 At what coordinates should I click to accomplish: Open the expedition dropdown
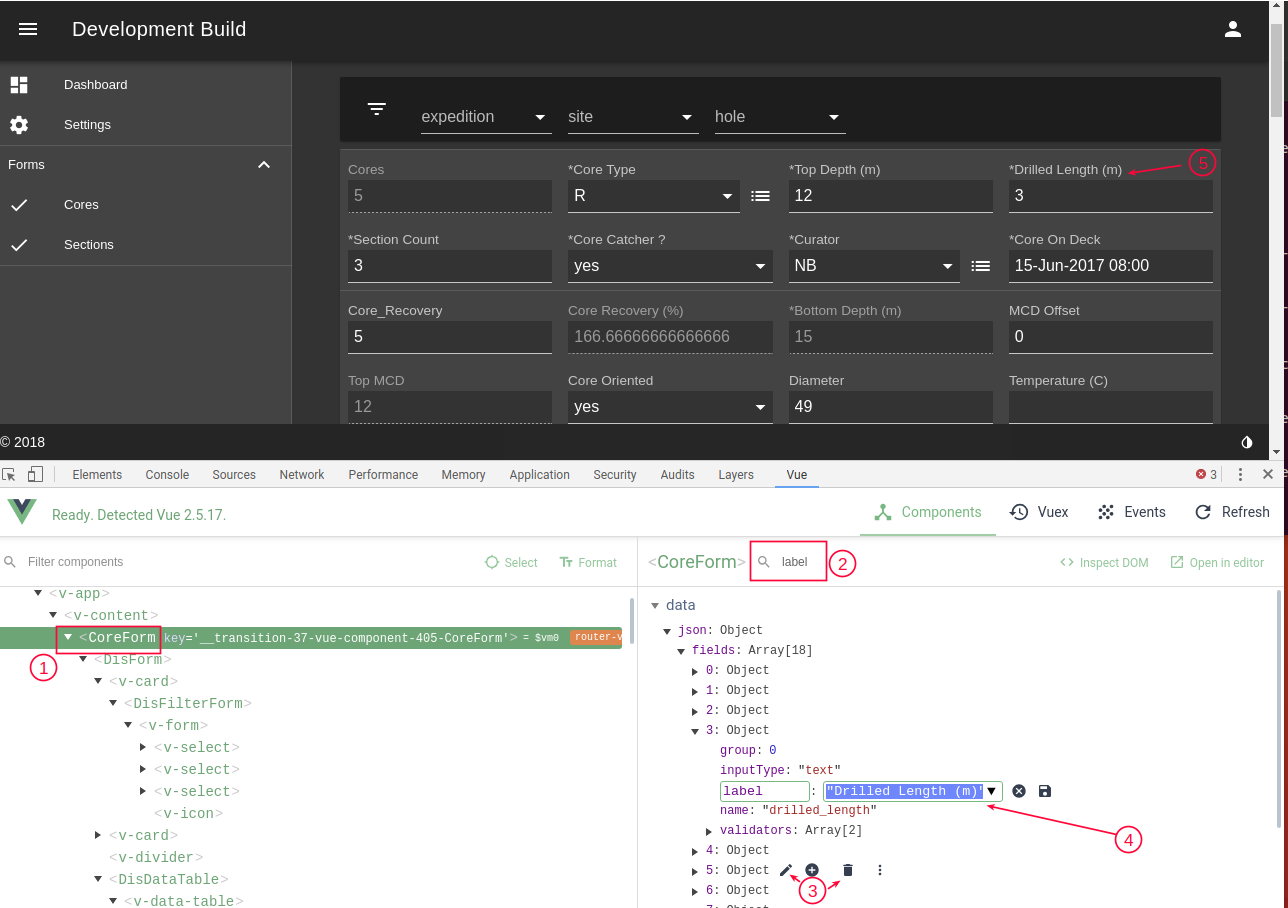coord(486,117)
